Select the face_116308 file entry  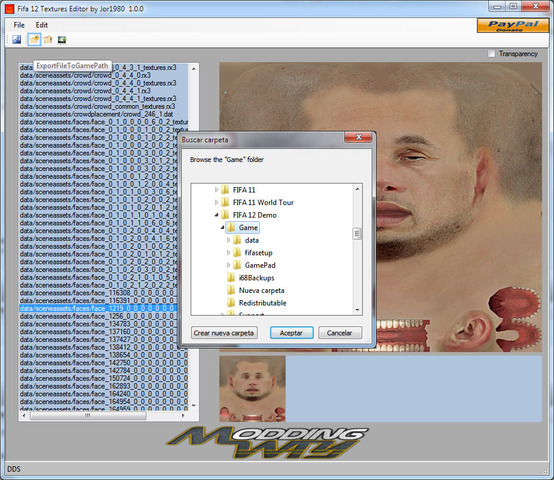tap(98, 293)
